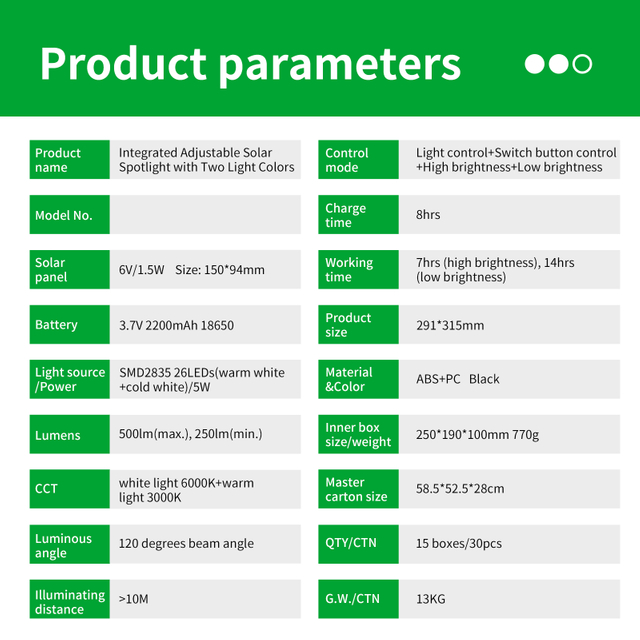Click the "15 boxes/30pcs" QTY/CTN value
This screenshot has height=640, width=640.
click(459, 544)
